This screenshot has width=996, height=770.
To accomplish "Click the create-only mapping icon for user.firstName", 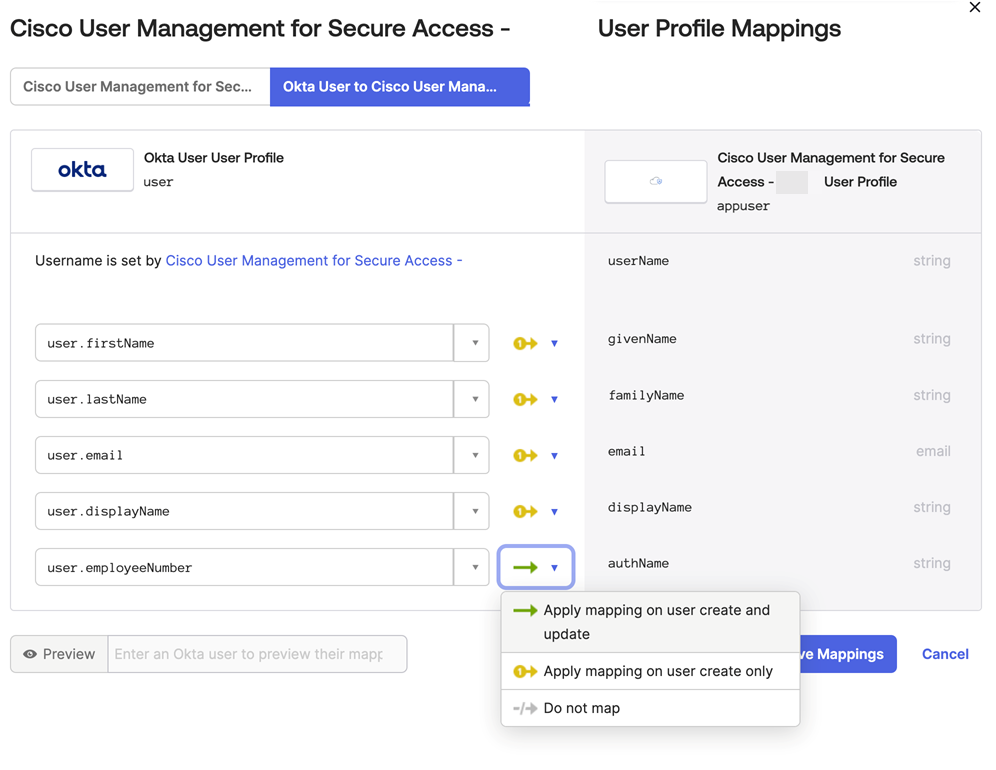I will (525, 343).
